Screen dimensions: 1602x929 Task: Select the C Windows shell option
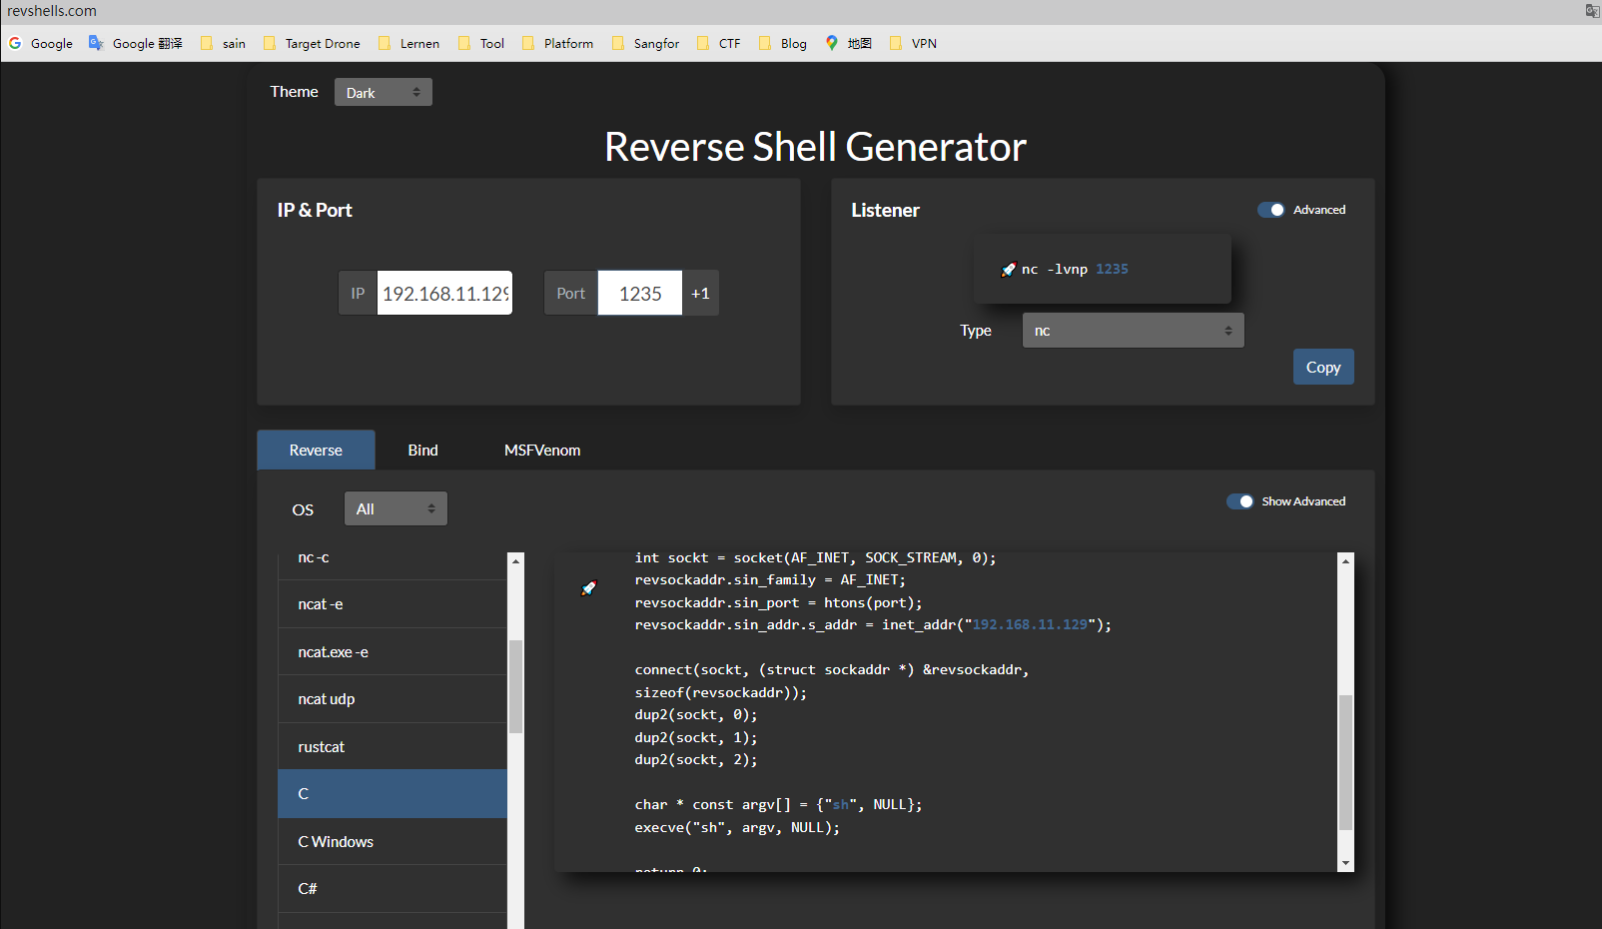pos(392,841)
